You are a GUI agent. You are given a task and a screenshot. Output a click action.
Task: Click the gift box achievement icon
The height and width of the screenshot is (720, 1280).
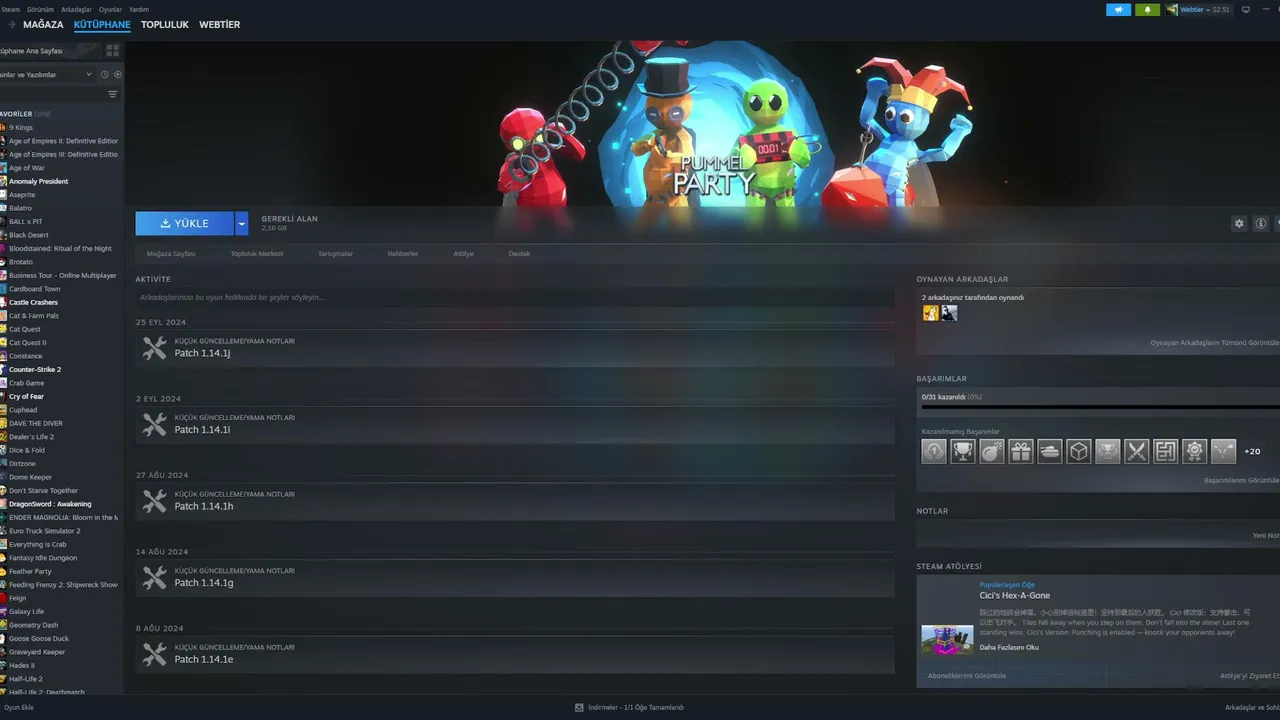coord(1020,452)
